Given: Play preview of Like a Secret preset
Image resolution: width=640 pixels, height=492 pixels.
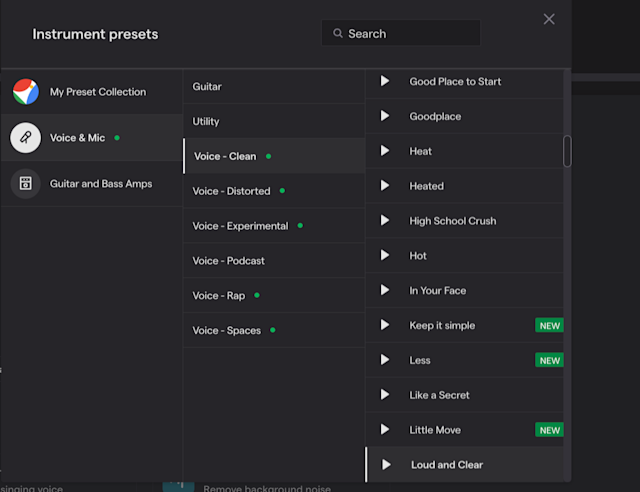Looking at the screenshot, I should point(384,394).
